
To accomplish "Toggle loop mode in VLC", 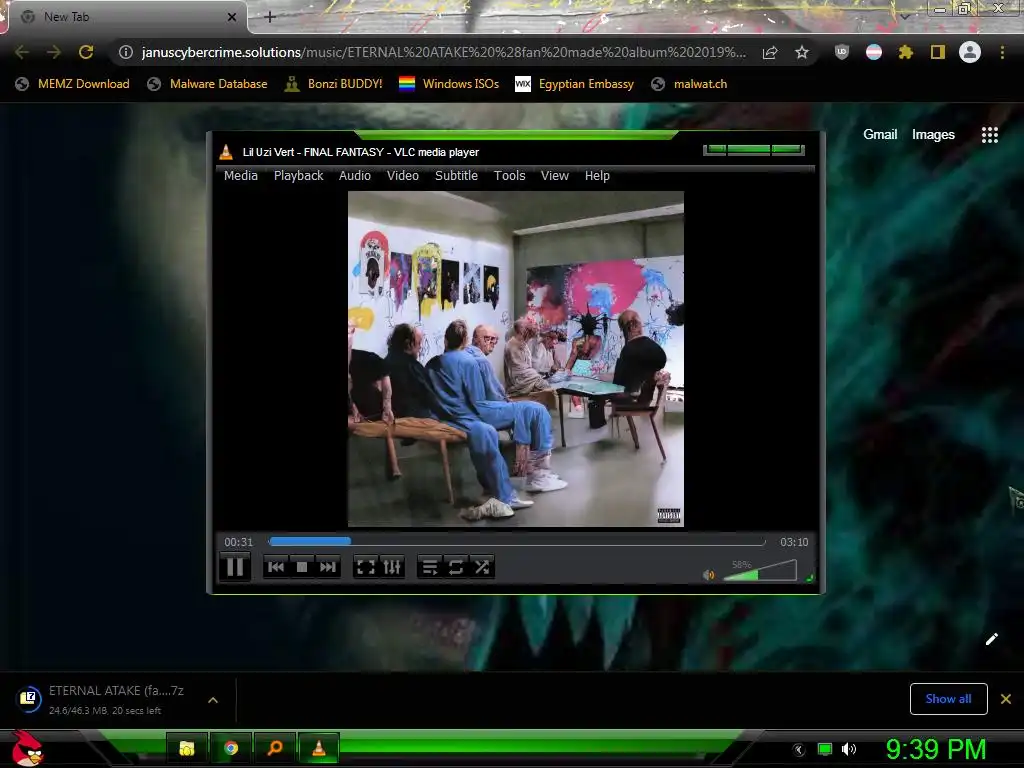I will click(455, 567).
